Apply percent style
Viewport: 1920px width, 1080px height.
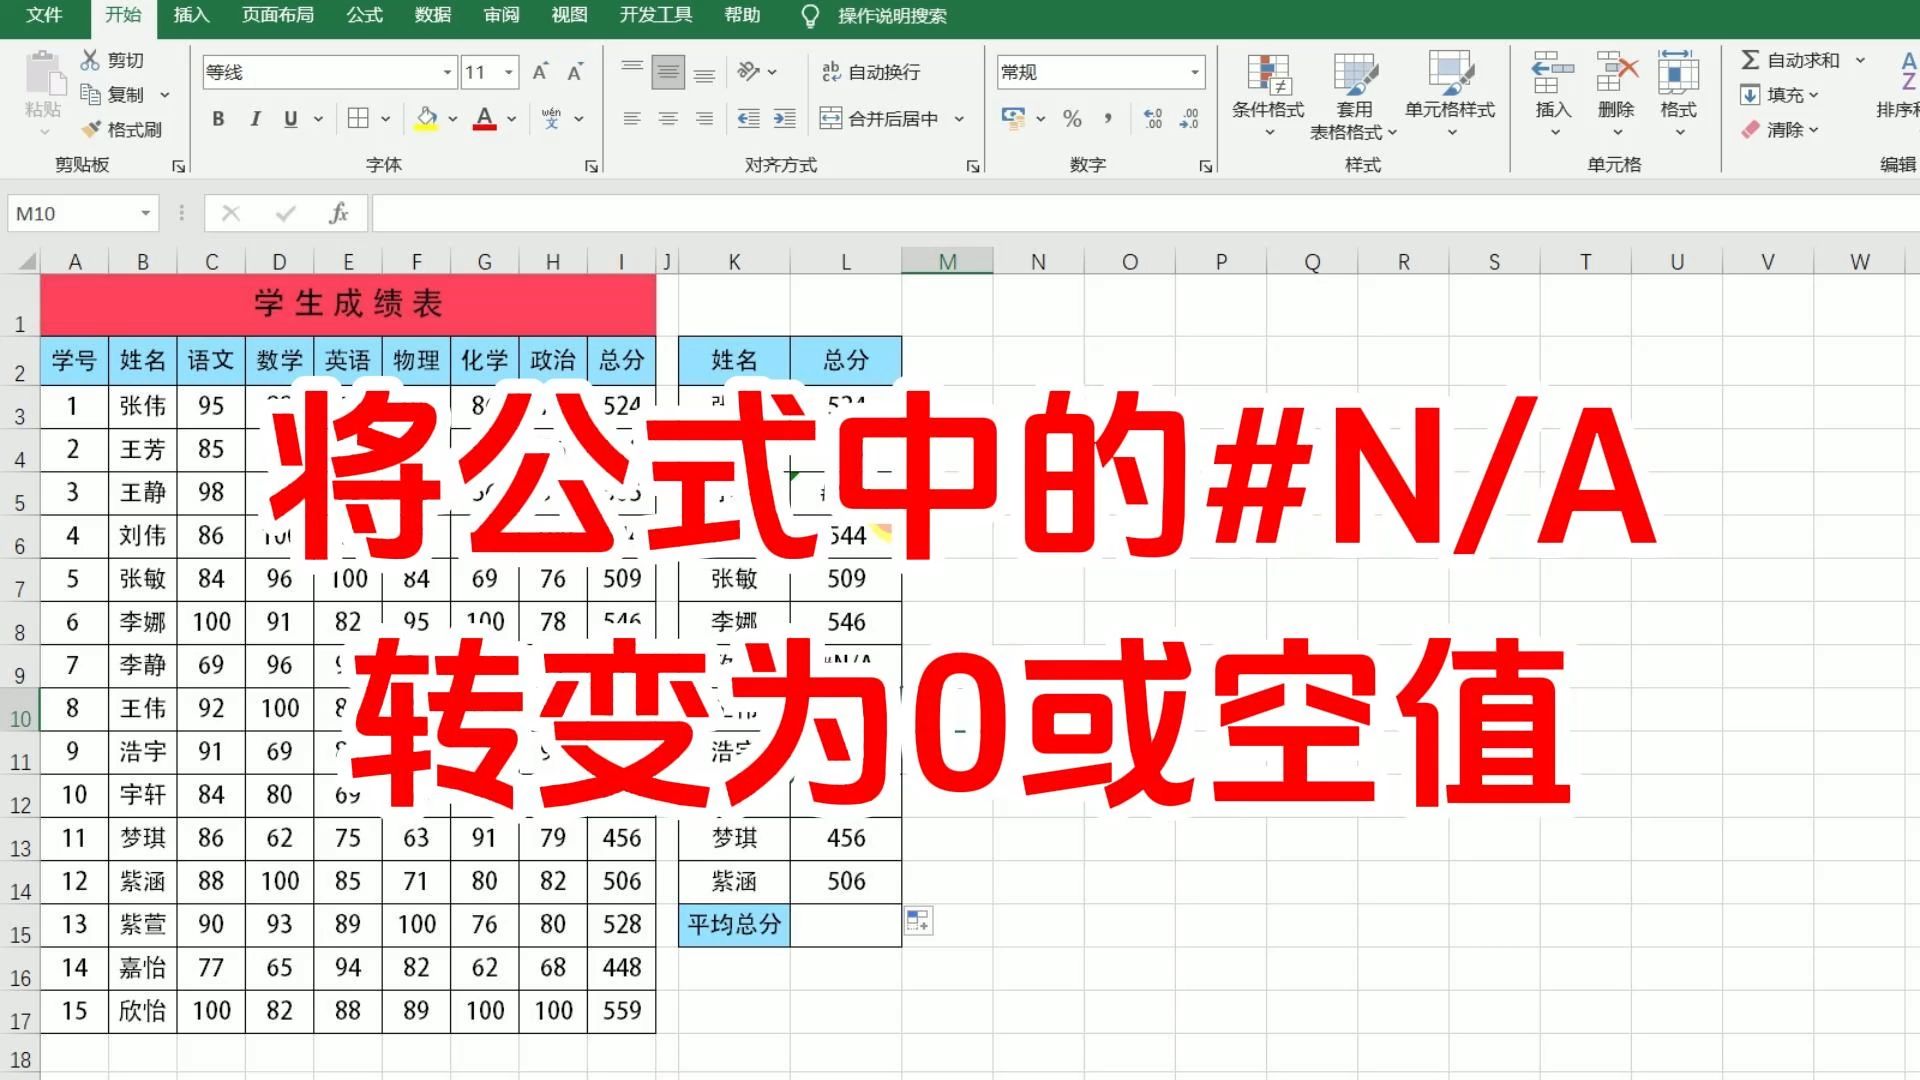[1072, 118]
